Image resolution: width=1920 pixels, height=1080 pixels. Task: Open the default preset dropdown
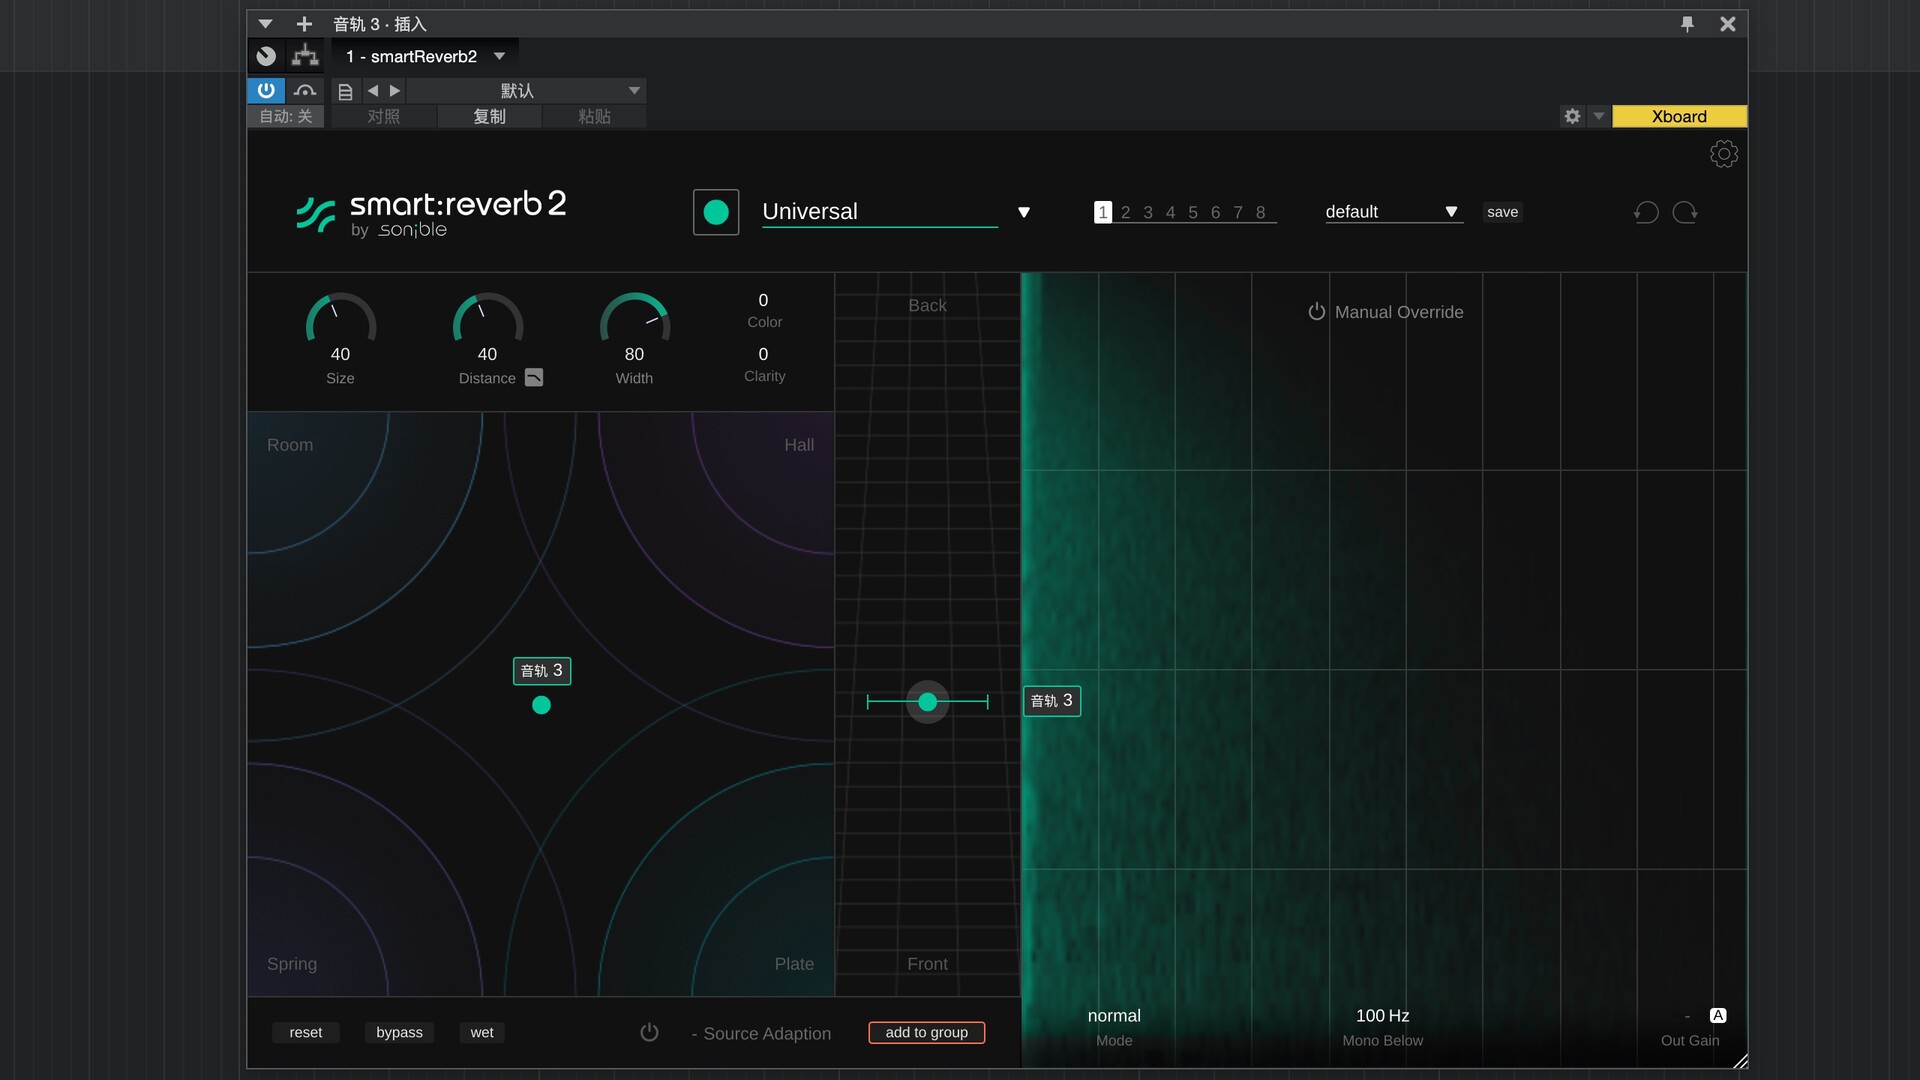click(1393, 212)
